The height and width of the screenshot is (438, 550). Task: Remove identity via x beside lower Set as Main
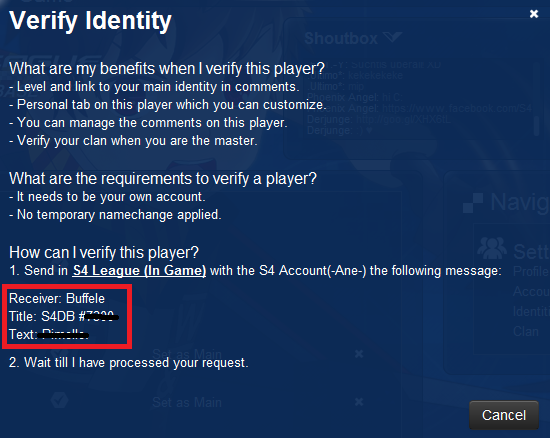(x=359, y=402)
